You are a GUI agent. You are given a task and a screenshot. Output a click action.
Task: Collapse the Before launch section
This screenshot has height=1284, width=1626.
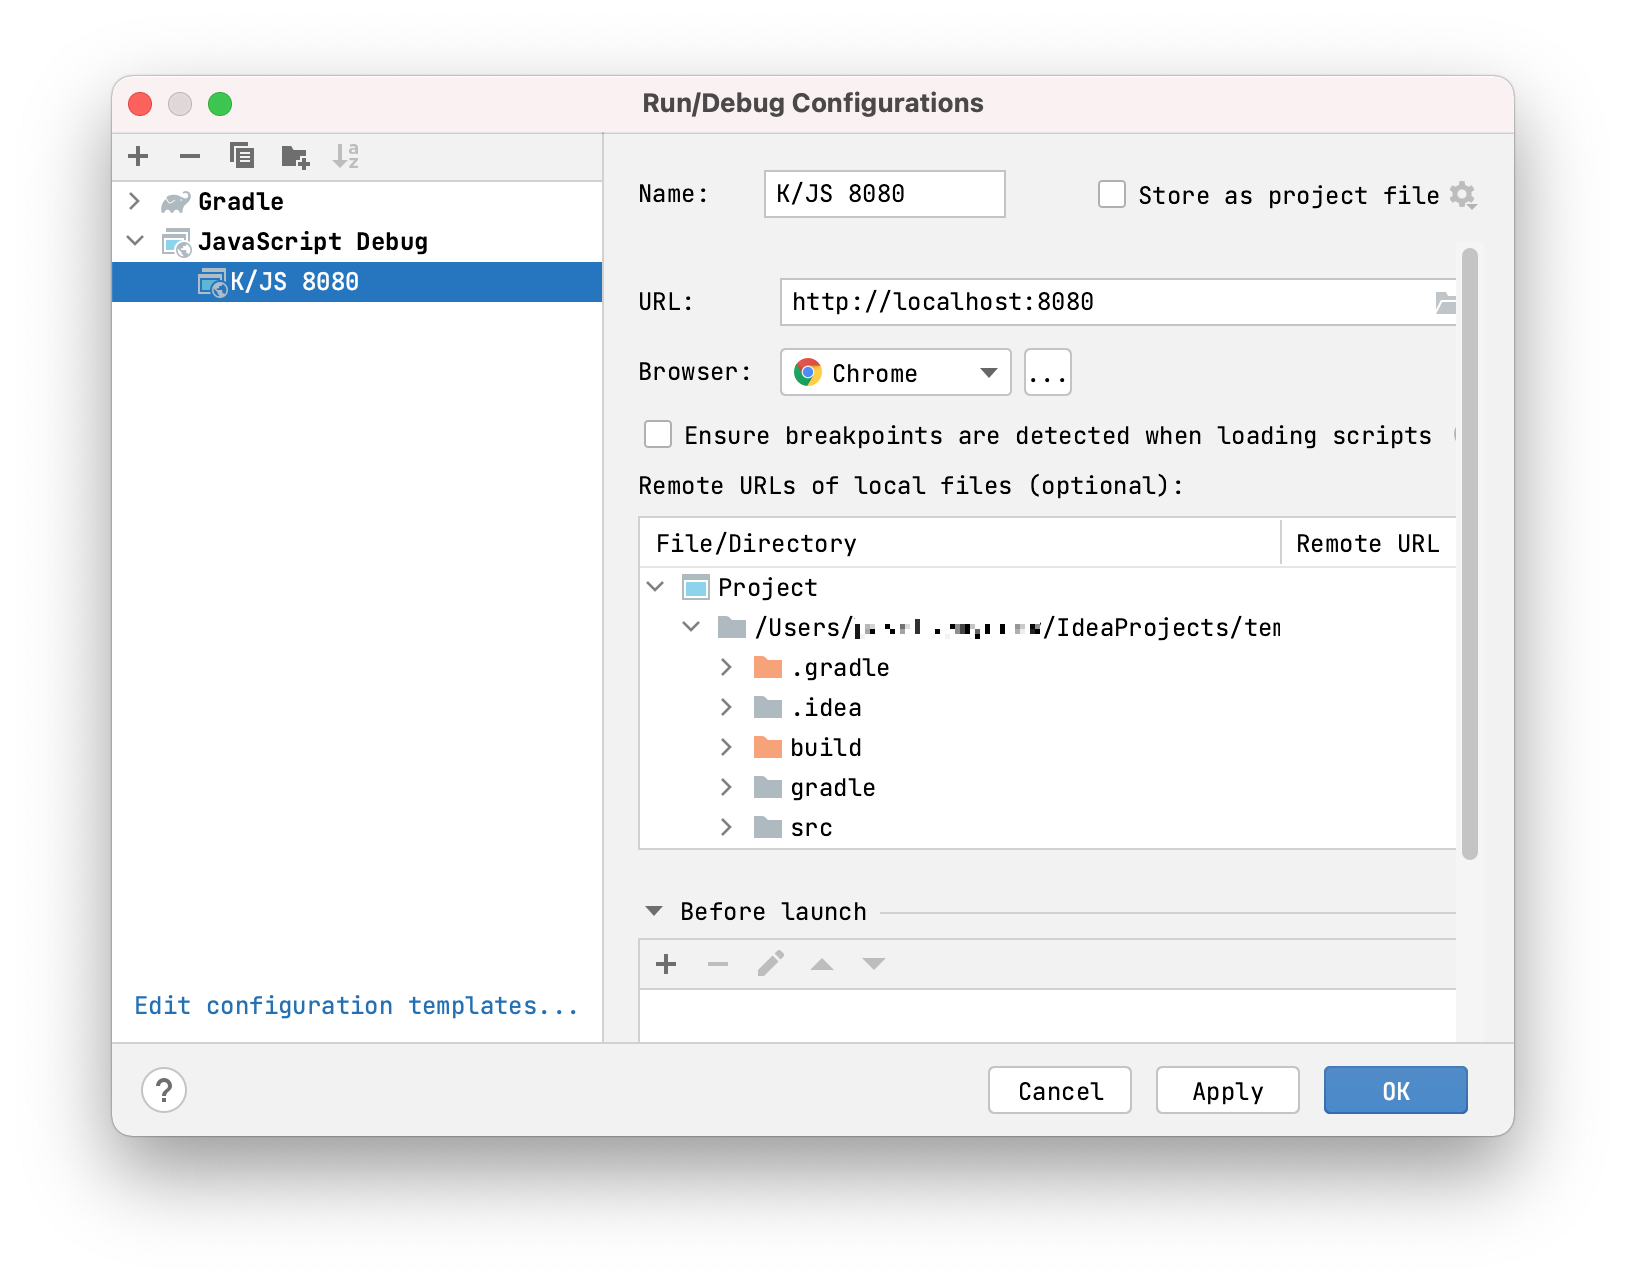click(654, 911)
